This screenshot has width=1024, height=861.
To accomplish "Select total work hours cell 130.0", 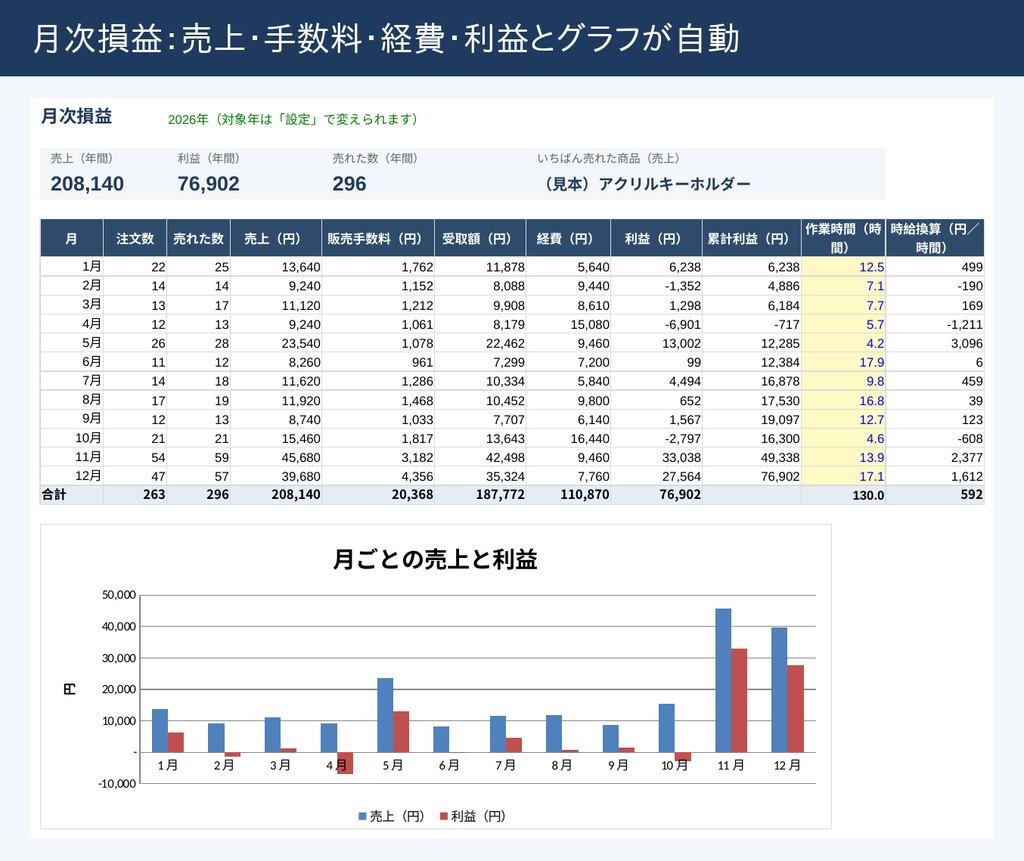I will pos(843,495).
